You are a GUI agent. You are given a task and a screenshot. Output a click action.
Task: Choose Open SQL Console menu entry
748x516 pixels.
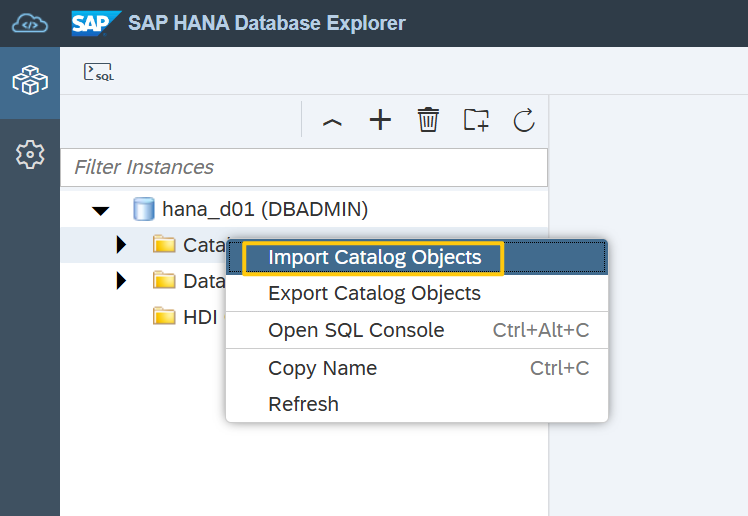point(417,330)
